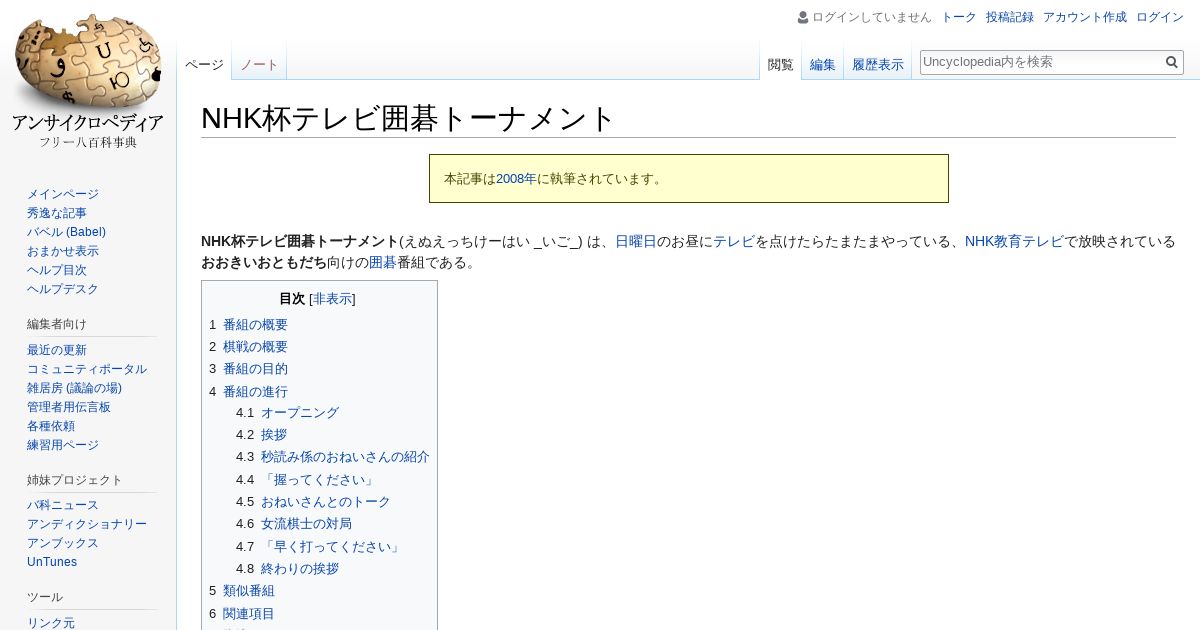Hide the table of contents via 非表示
The image size is (1200, 630).
coord(332,299)
